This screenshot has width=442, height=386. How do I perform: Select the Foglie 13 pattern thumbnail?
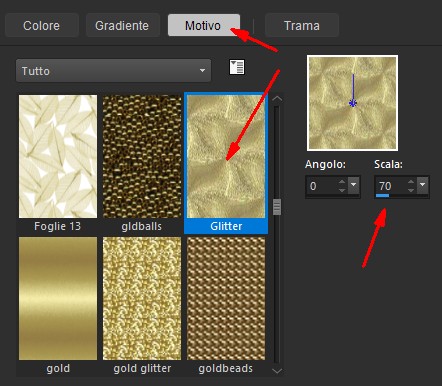pos(58,157)
